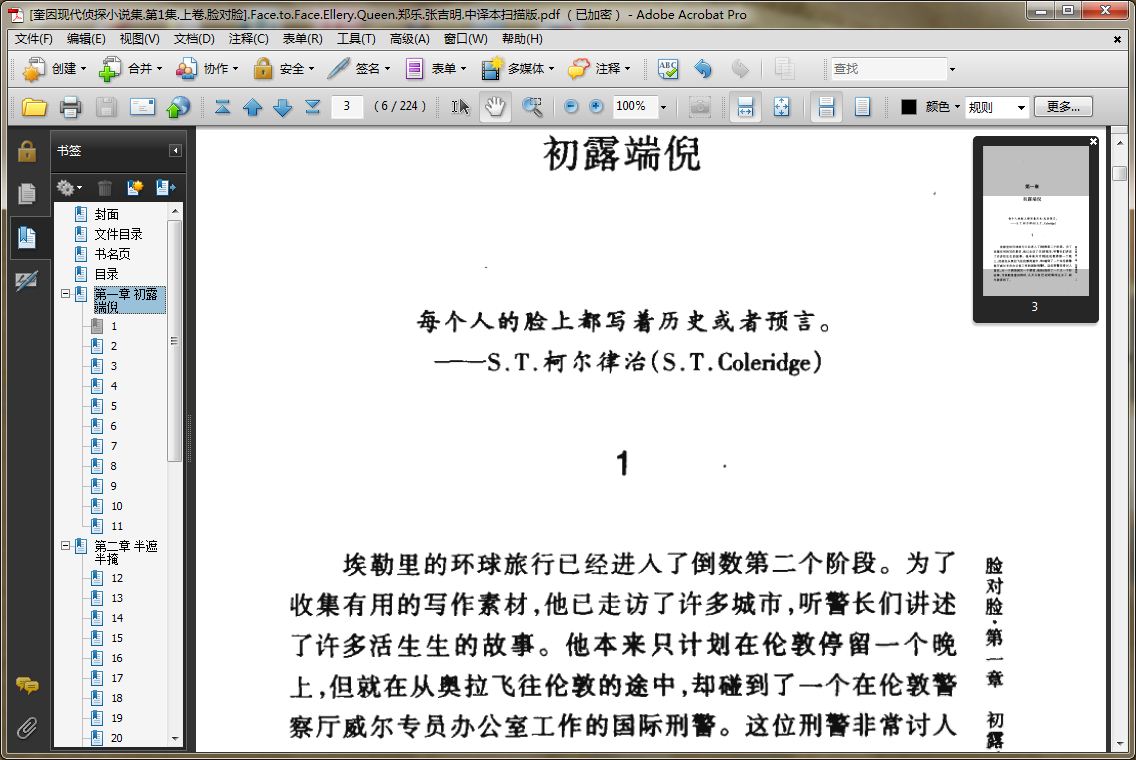Viewport: 1136px width, 760px height.
Task: Select the Hand tool in toolbar
Action: coord(495,107)
